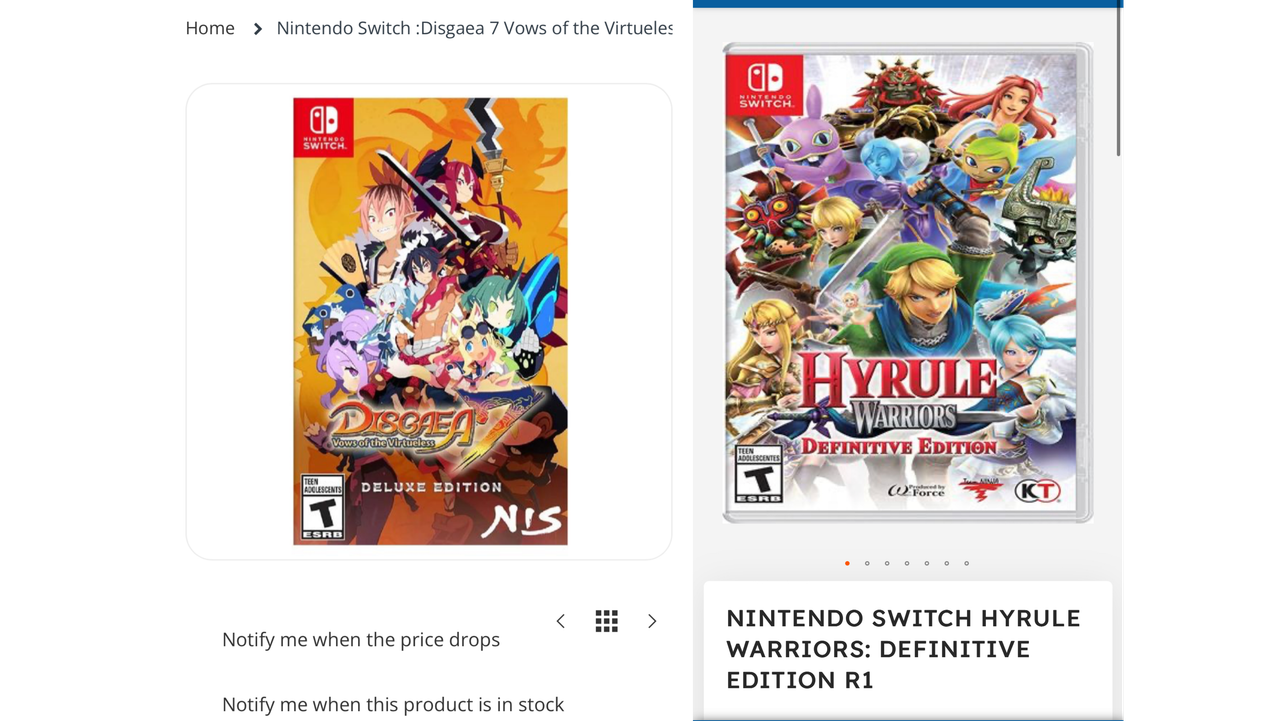Select the fourth carousel dot
The width and height of the screenshot is (1280, 721).
[x=907, y=563]
